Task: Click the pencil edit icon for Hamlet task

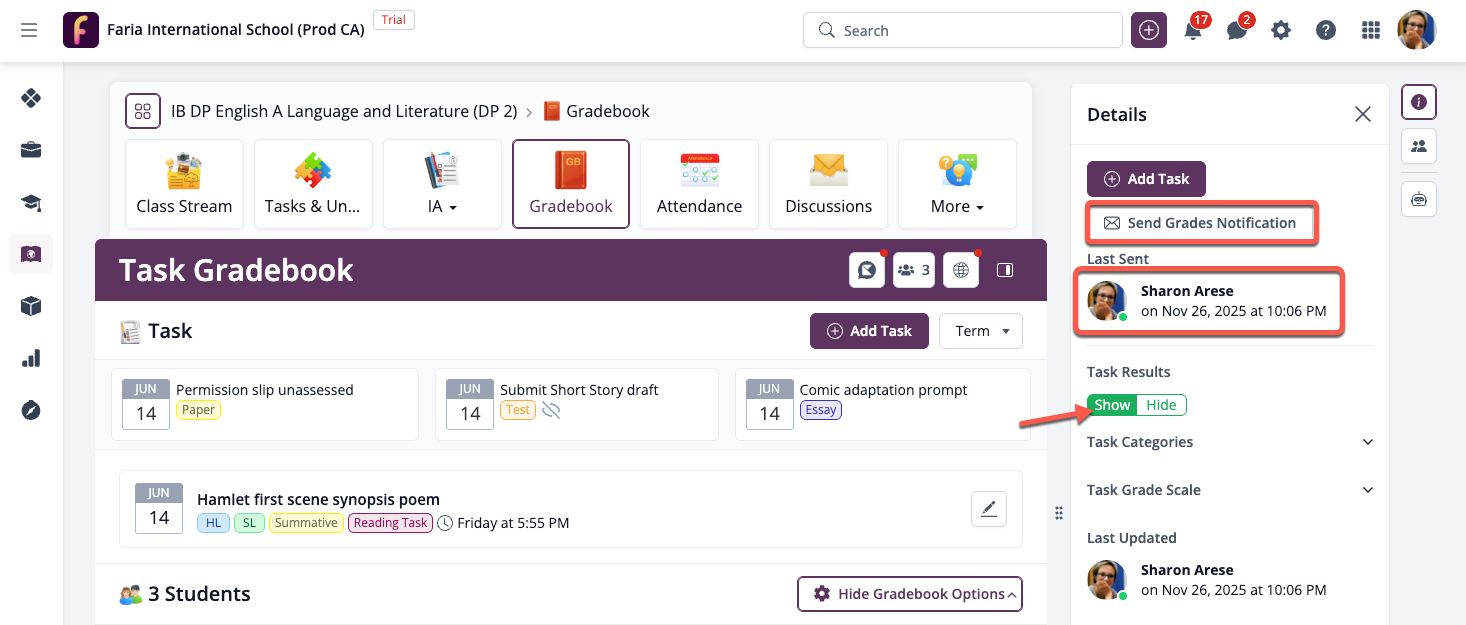Action: click(988, 509)
